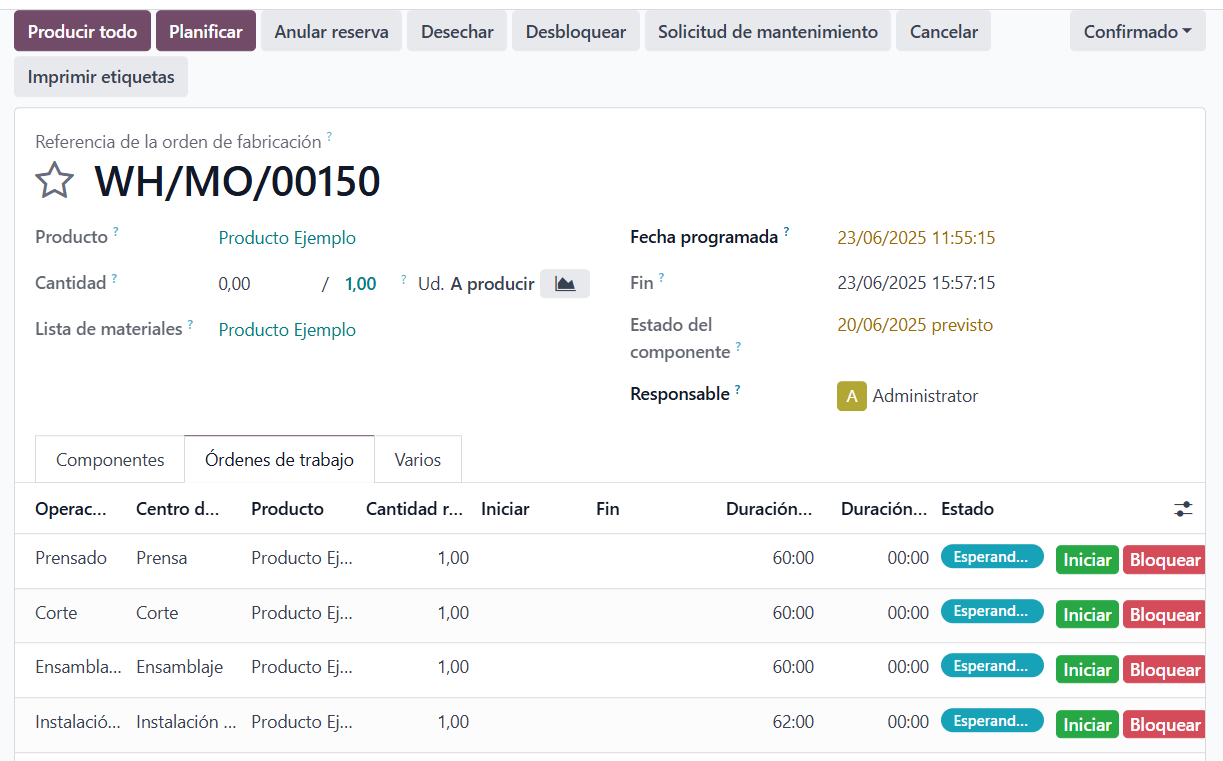Show help tooltip for Lista de materiales
The image size is (1223, 761).
(x=190, y=324)
